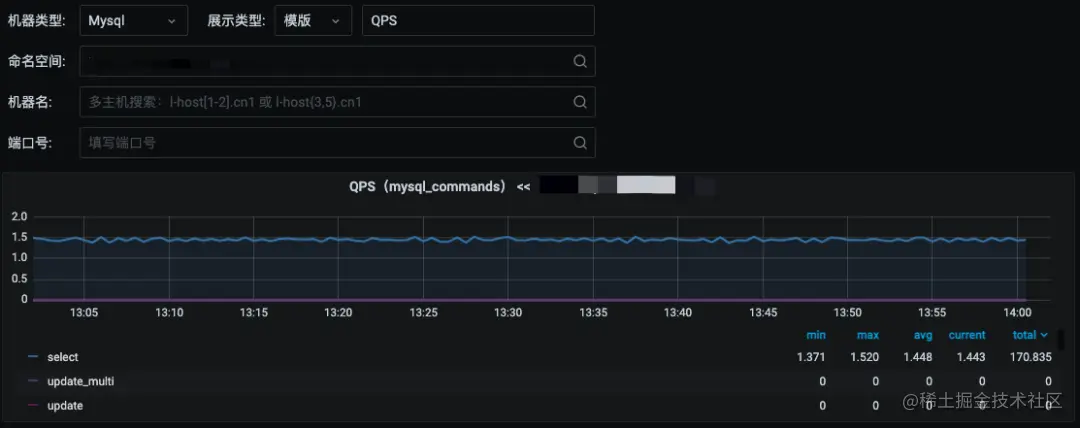Click the QPS template input field
The width and height of the screenshot is (1080, 428).
(x=478, y=21)
